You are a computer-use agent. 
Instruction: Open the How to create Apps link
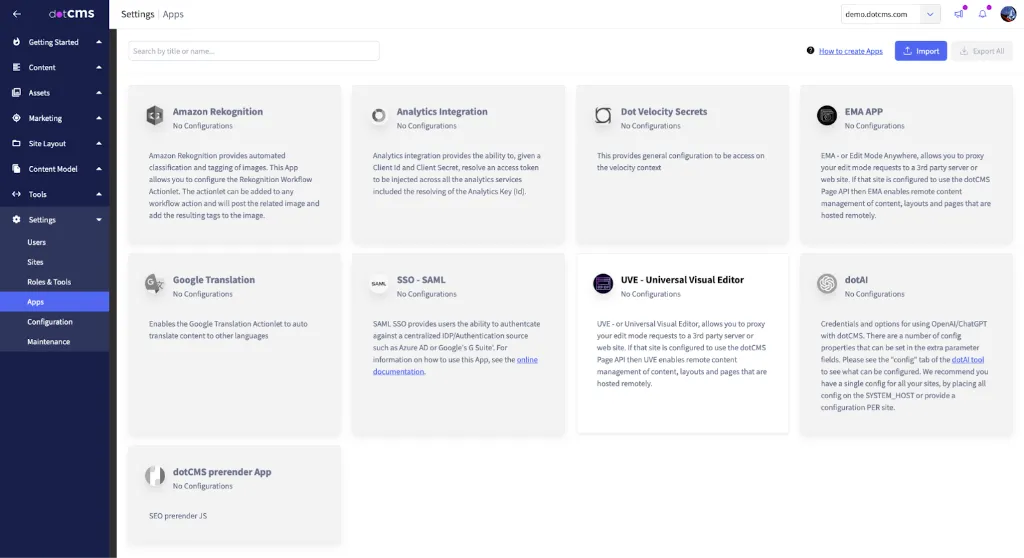point(850,51)
